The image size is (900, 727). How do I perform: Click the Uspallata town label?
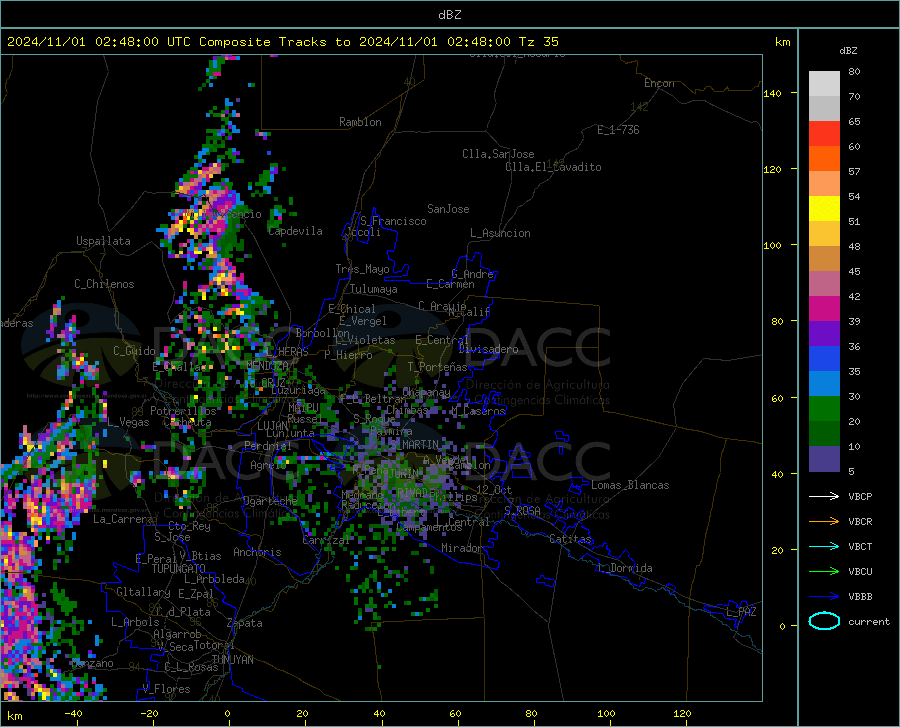tap(103, 241)
